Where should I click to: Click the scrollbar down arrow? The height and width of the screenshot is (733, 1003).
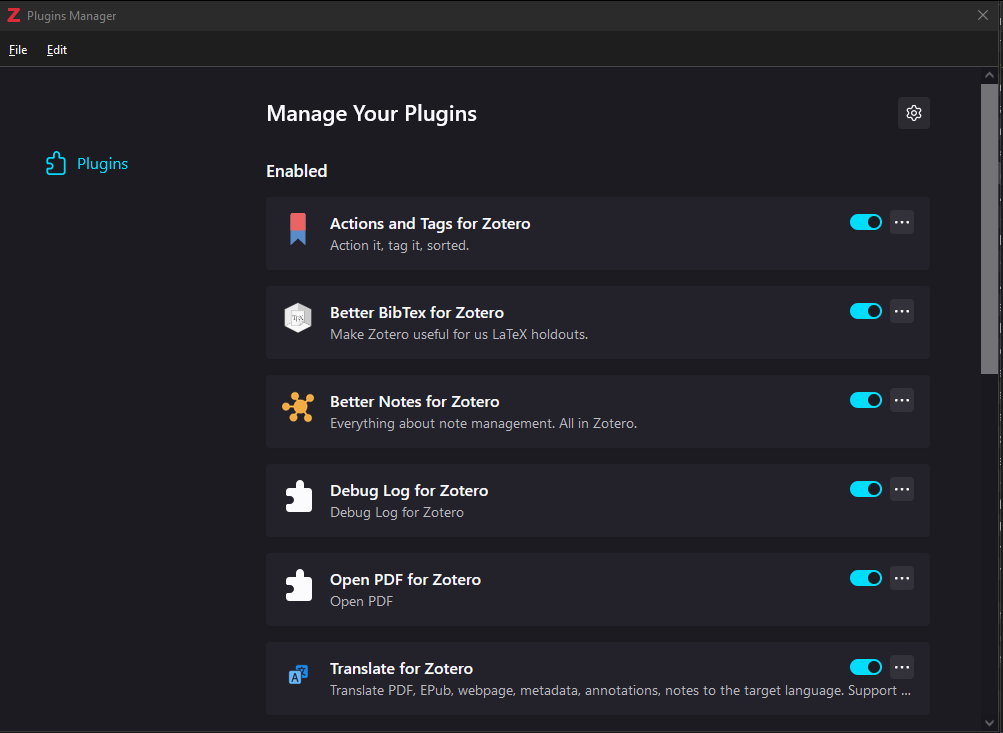click(x=989, y=723)
